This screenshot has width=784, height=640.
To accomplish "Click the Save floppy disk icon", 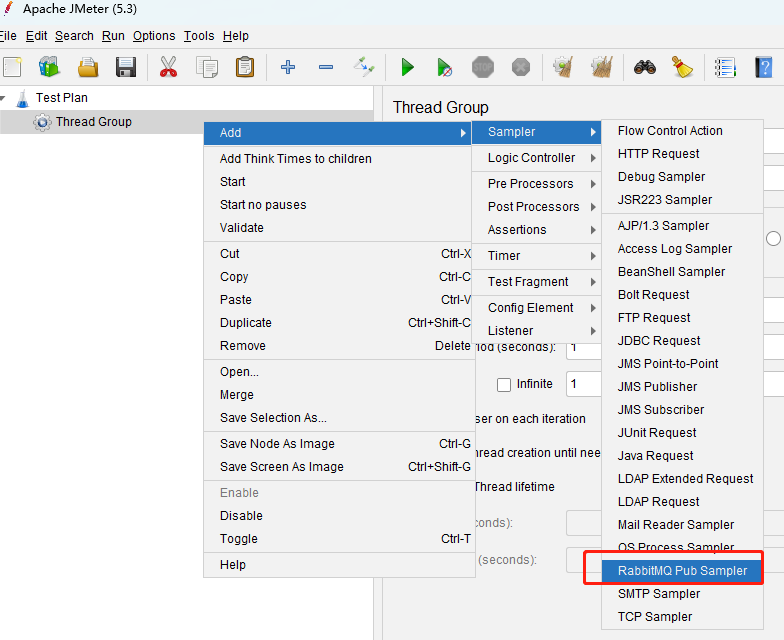I will click(126, 67).
